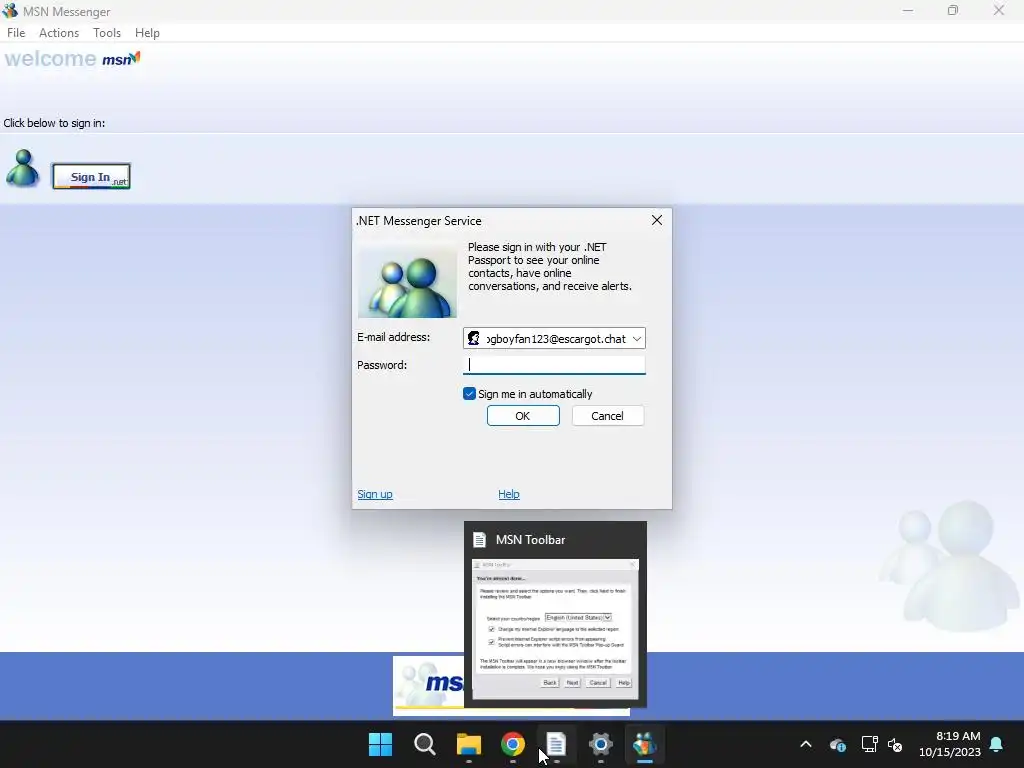The image size is (1024, 768).
Task: Uncheck Sign me in automatically
Action: (x=469, y=394)
